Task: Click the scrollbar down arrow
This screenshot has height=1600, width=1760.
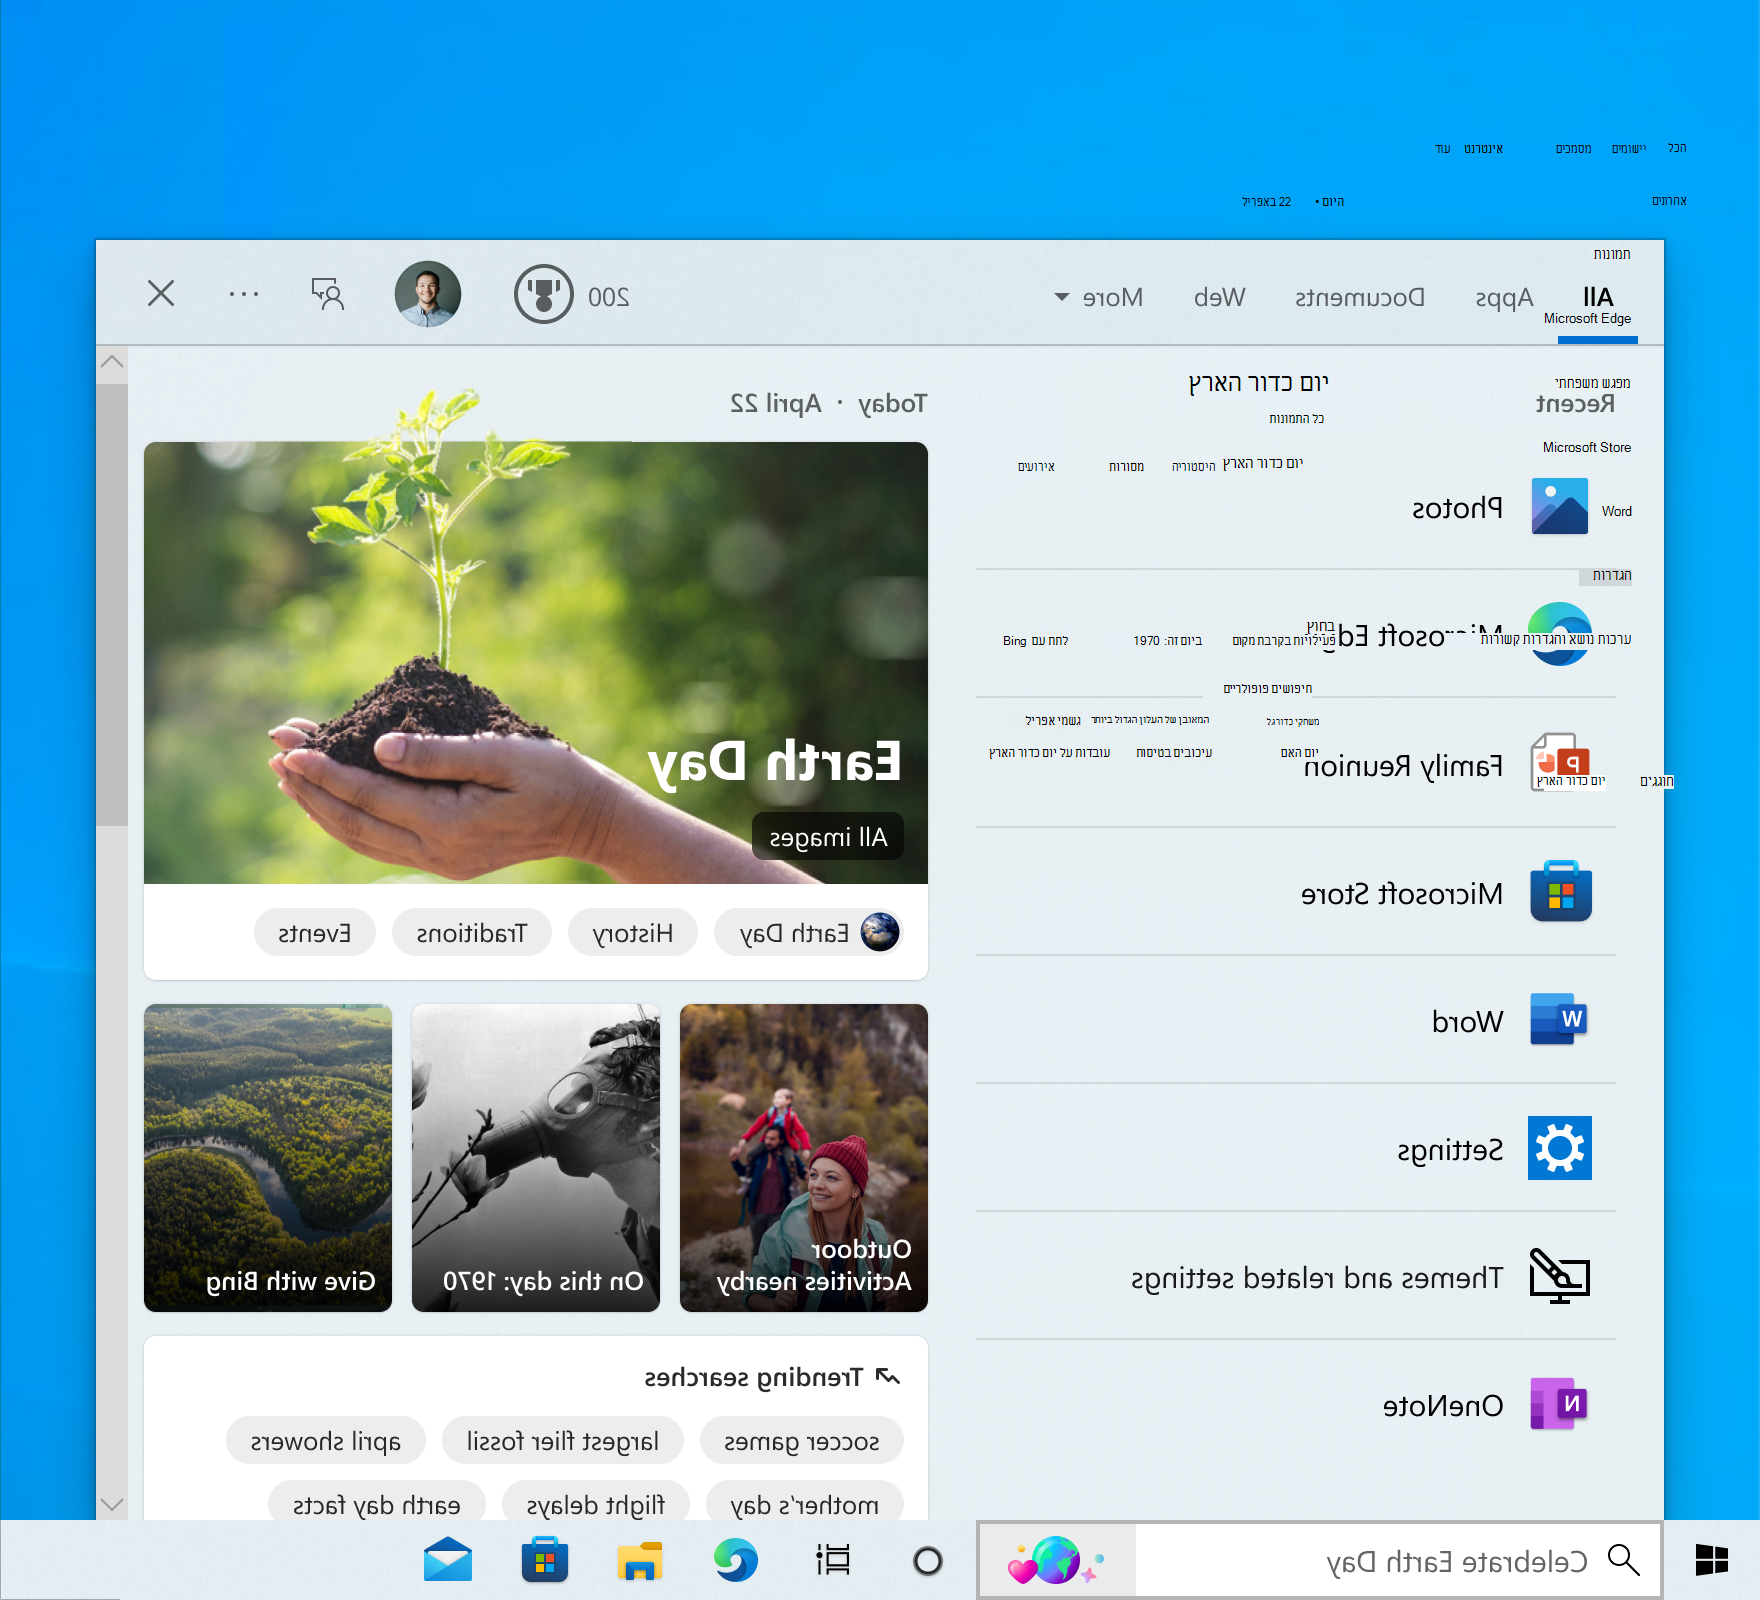Action: point(112,1504)
